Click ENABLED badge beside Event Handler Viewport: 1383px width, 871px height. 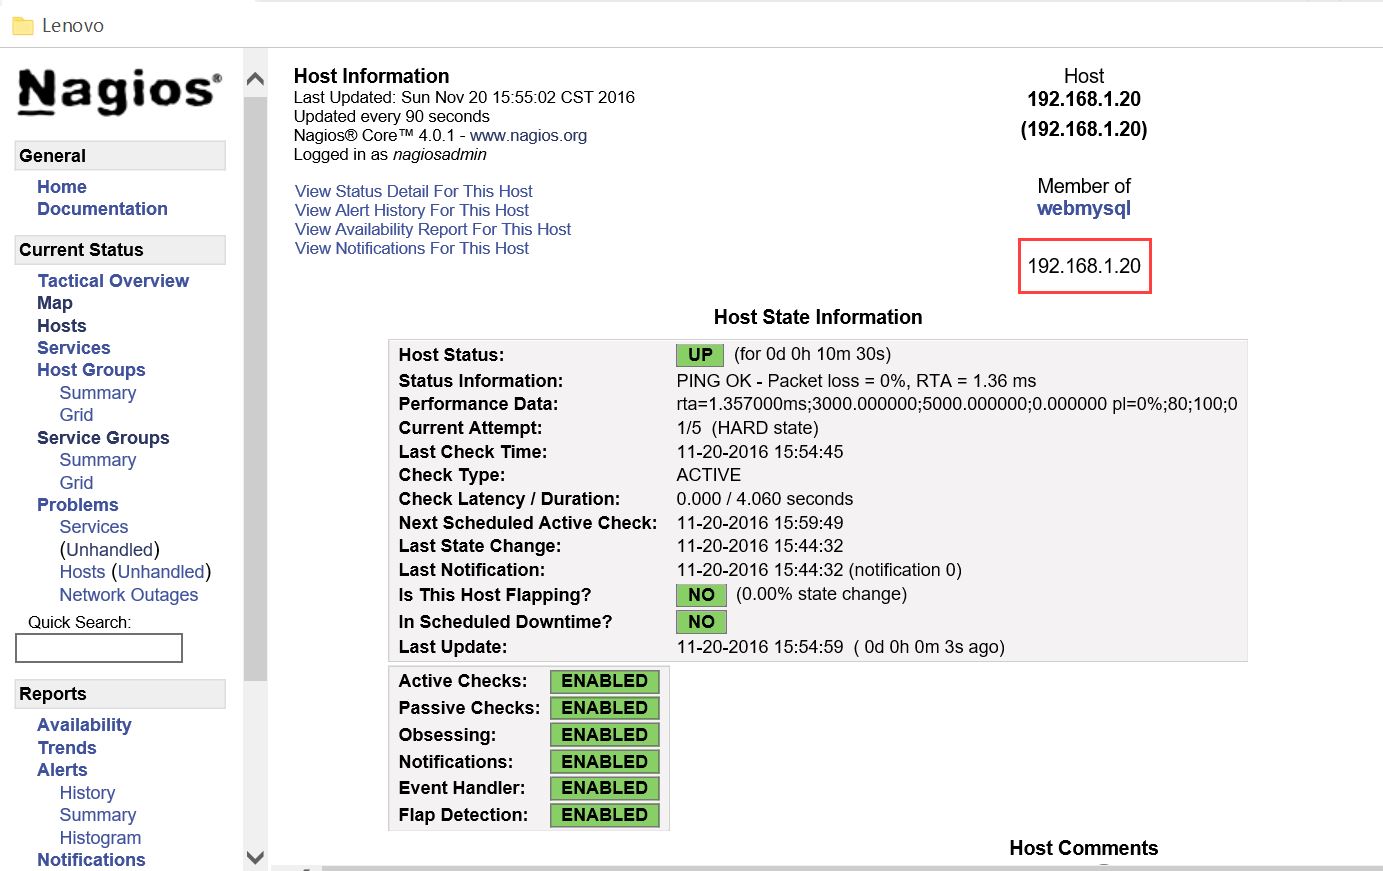605,788
